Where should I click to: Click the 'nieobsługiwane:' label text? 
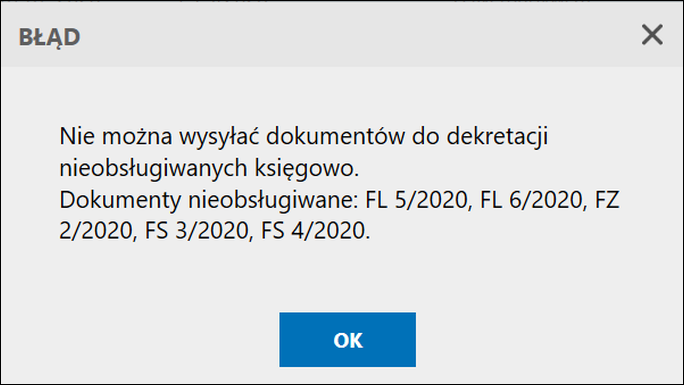273,200
